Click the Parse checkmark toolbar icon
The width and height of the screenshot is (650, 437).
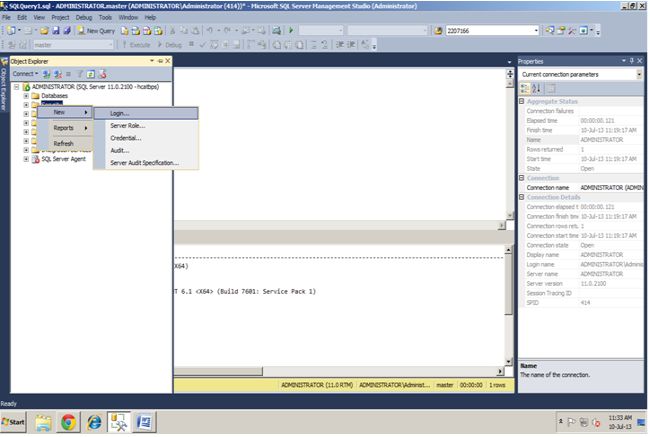[203, 44]
